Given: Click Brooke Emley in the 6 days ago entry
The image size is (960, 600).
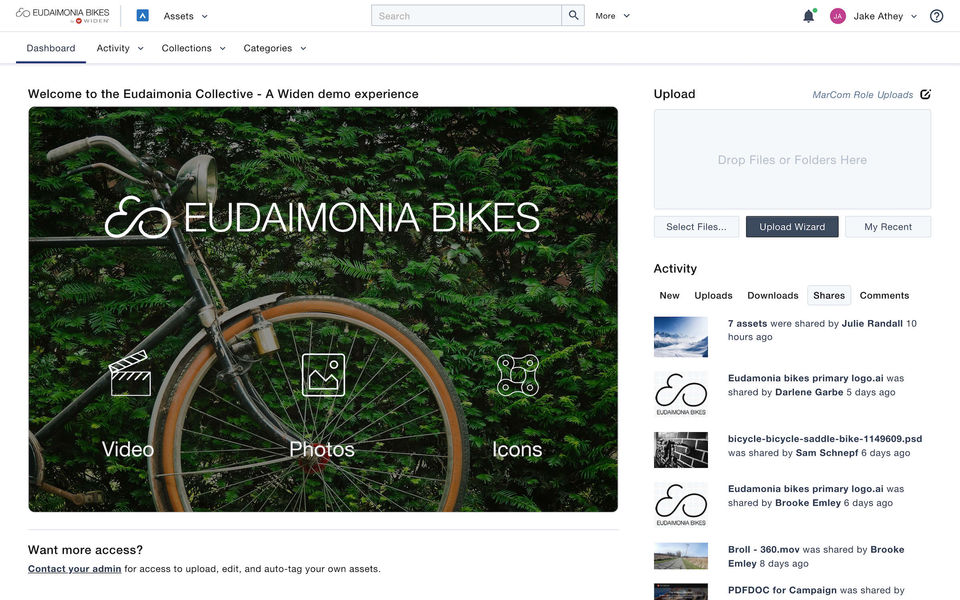Looking at the screenshot, I should pyautogui.click(x=808, y=503).
